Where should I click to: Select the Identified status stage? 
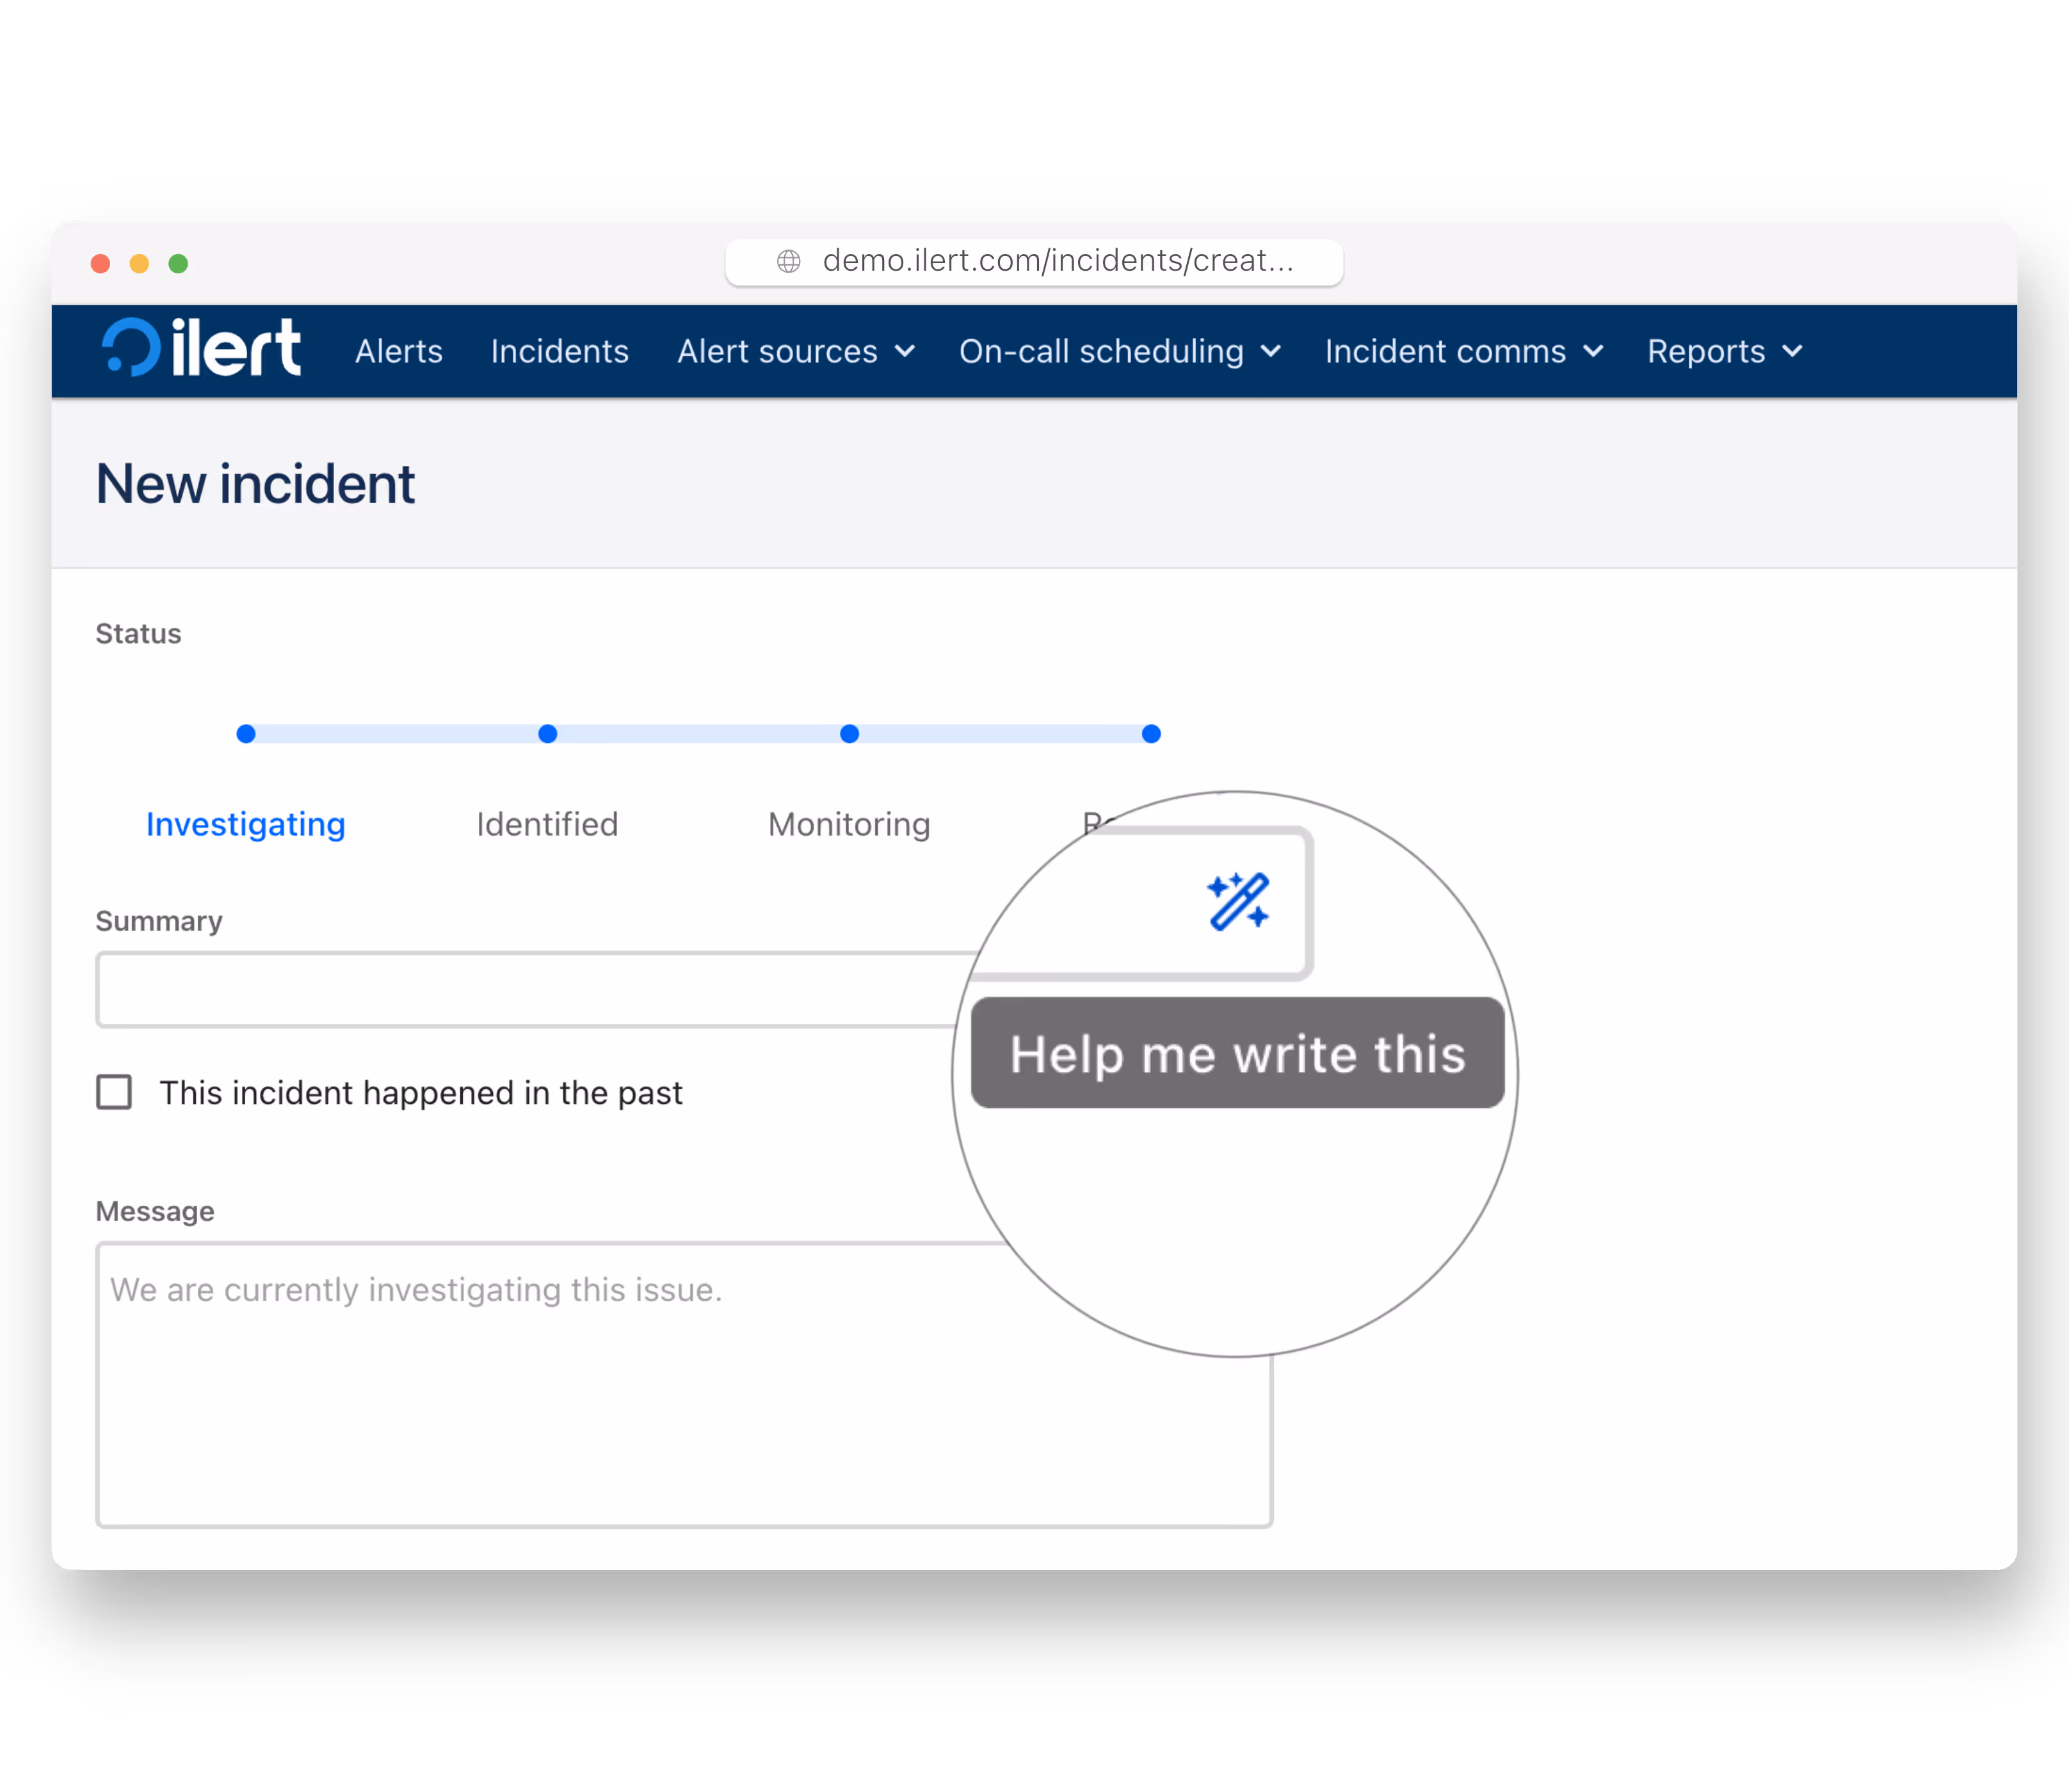[x=547, y=824]
